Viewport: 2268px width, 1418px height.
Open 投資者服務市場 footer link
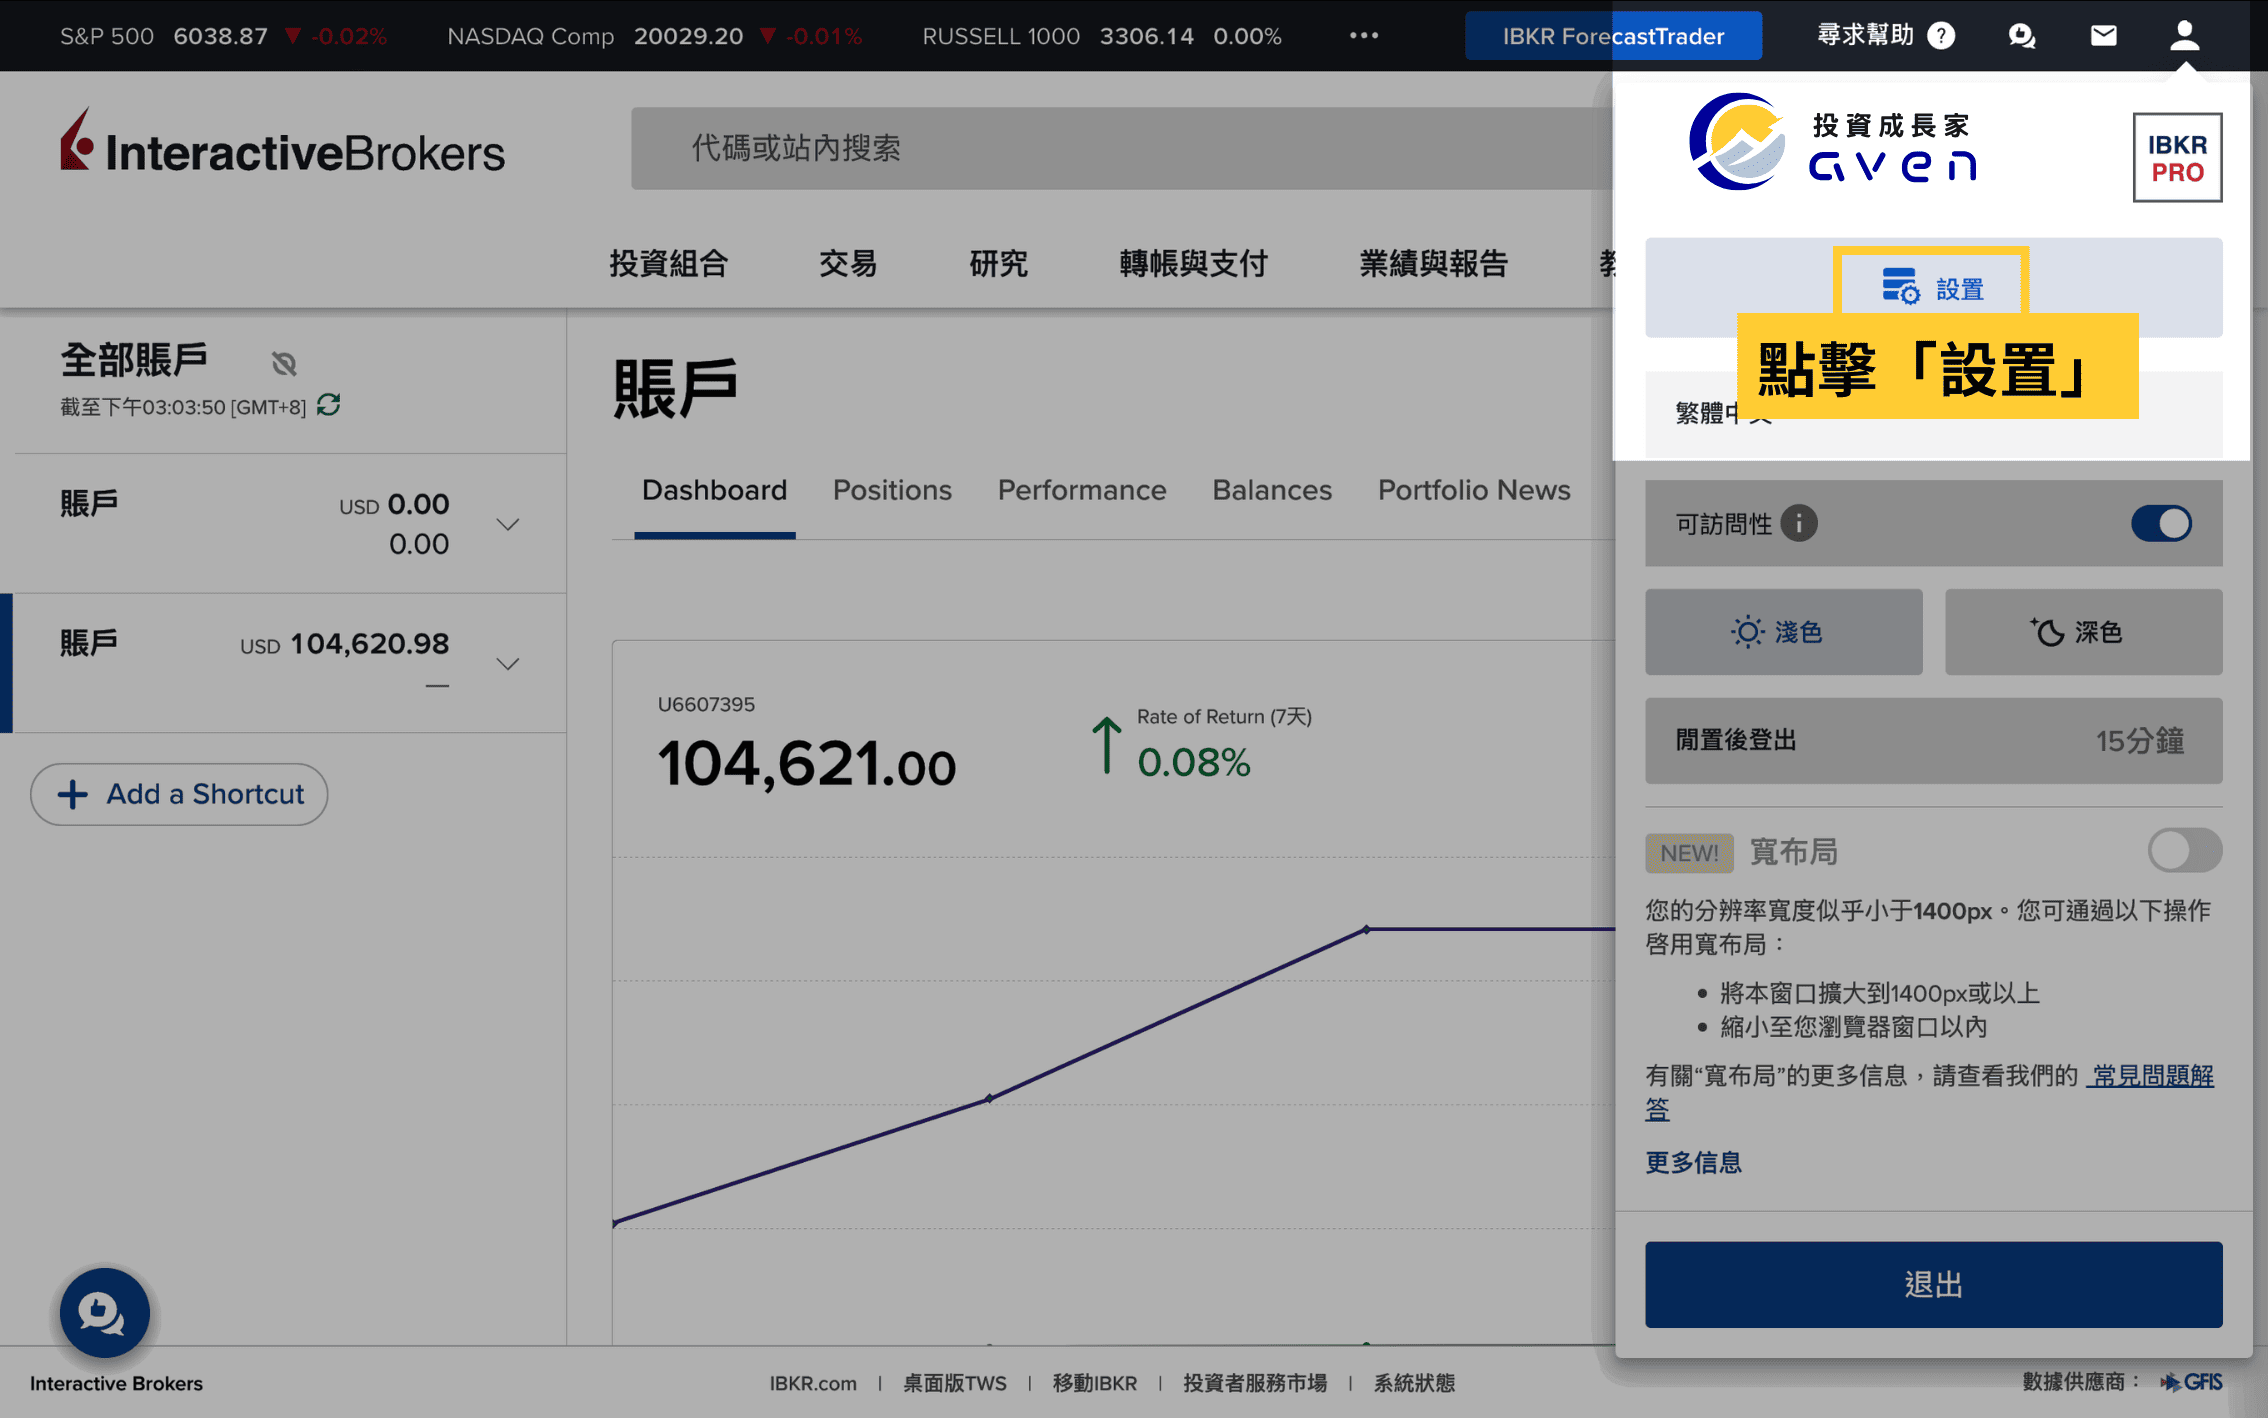pyautogui.click(x=1255, y=1383)
